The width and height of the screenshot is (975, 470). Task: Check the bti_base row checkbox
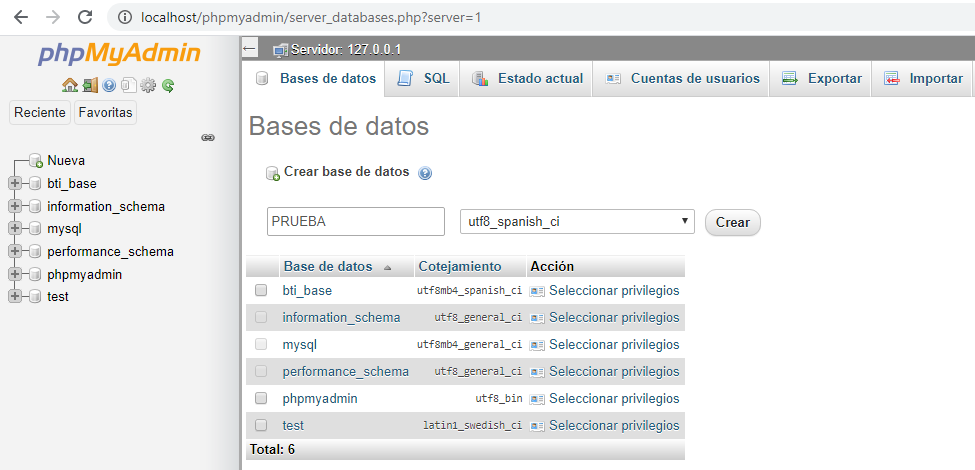pyautogui.click(x=261, y=290)
